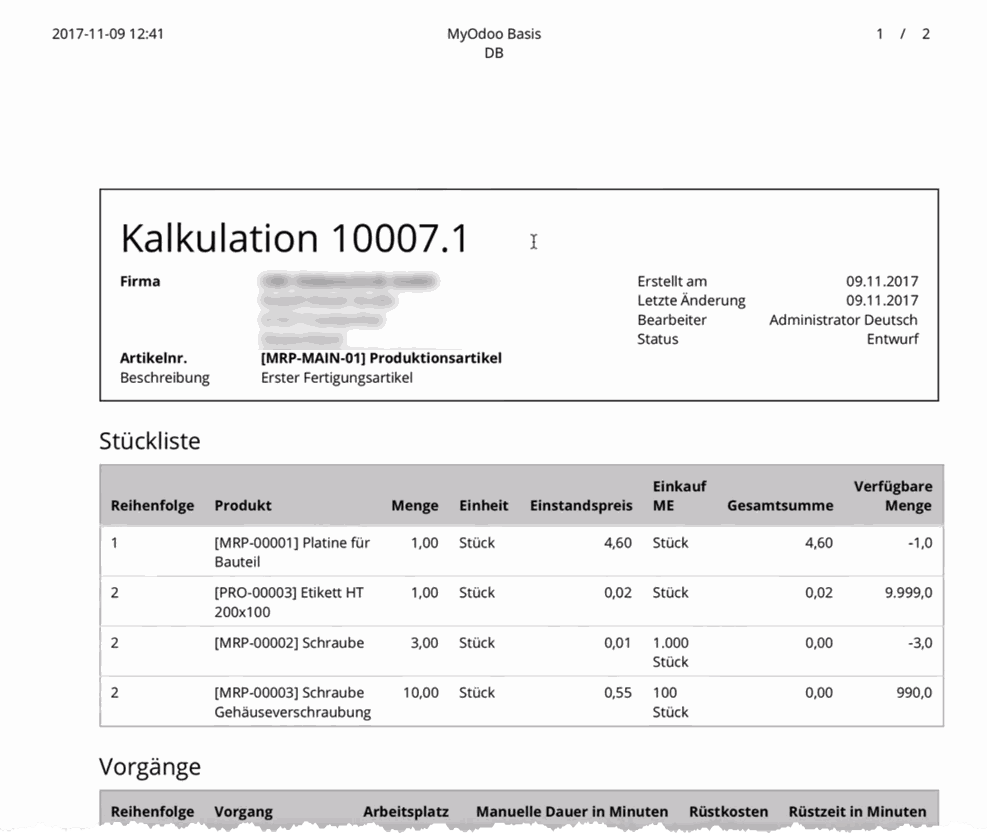Viewport: 987px width, 833px height.
Task: Click the Verfügbare Menge column header
Action: [x=893, y=496]
